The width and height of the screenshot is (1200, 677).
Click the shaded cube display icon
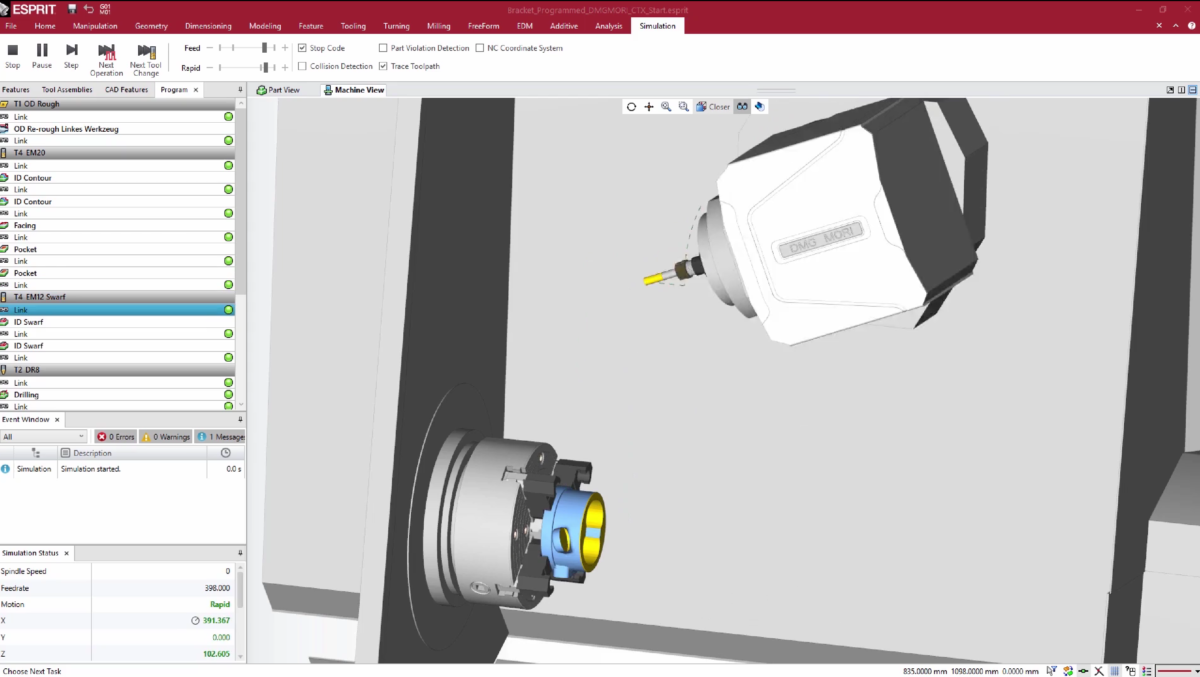(760, 106)
